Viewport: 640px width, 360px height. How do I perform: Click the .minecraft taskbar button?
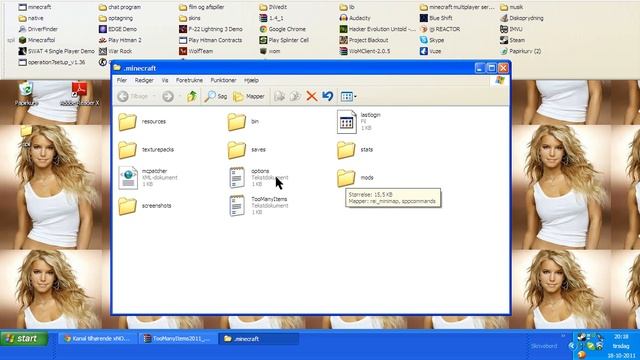coord(259,339)
